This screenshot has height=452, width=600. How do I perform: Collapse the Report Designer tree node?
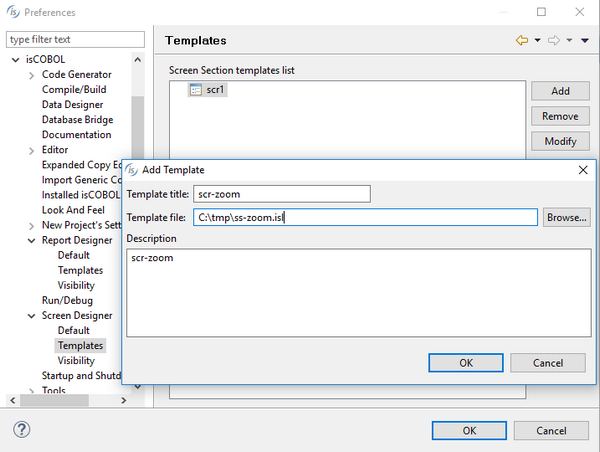(x=31, y=240)
